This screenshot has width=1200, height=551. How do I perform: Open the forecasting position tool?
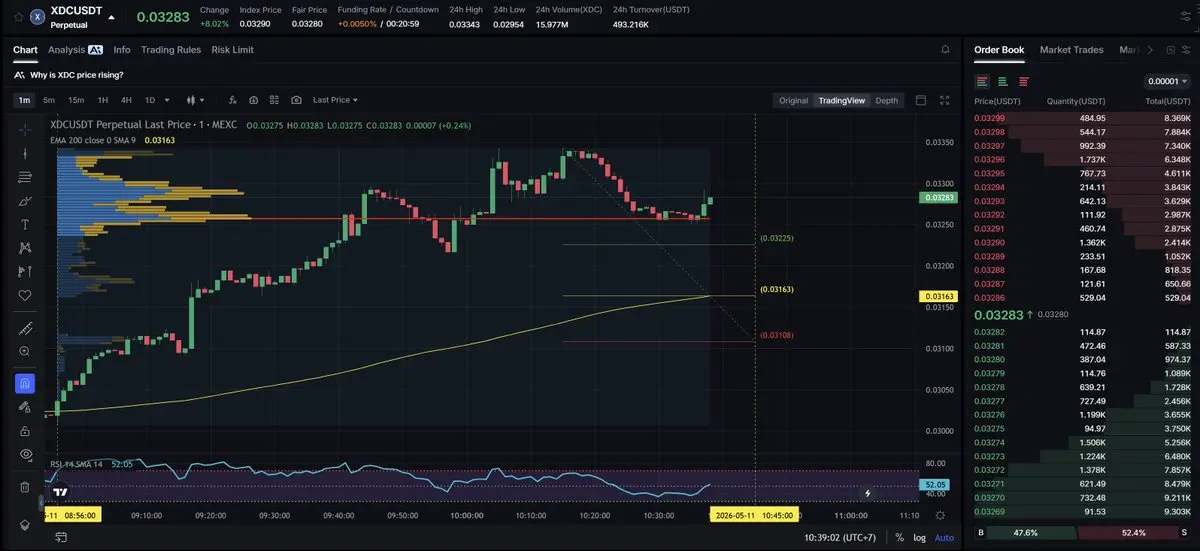25,271
